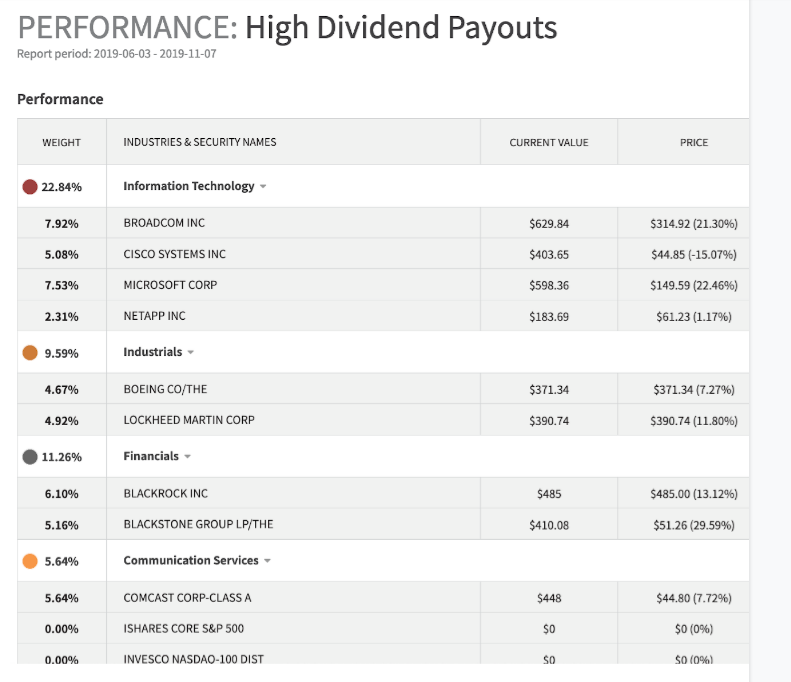Click the report period date text
The height and width of the screenshot is (682, 791).
click(x=117, y=54)
